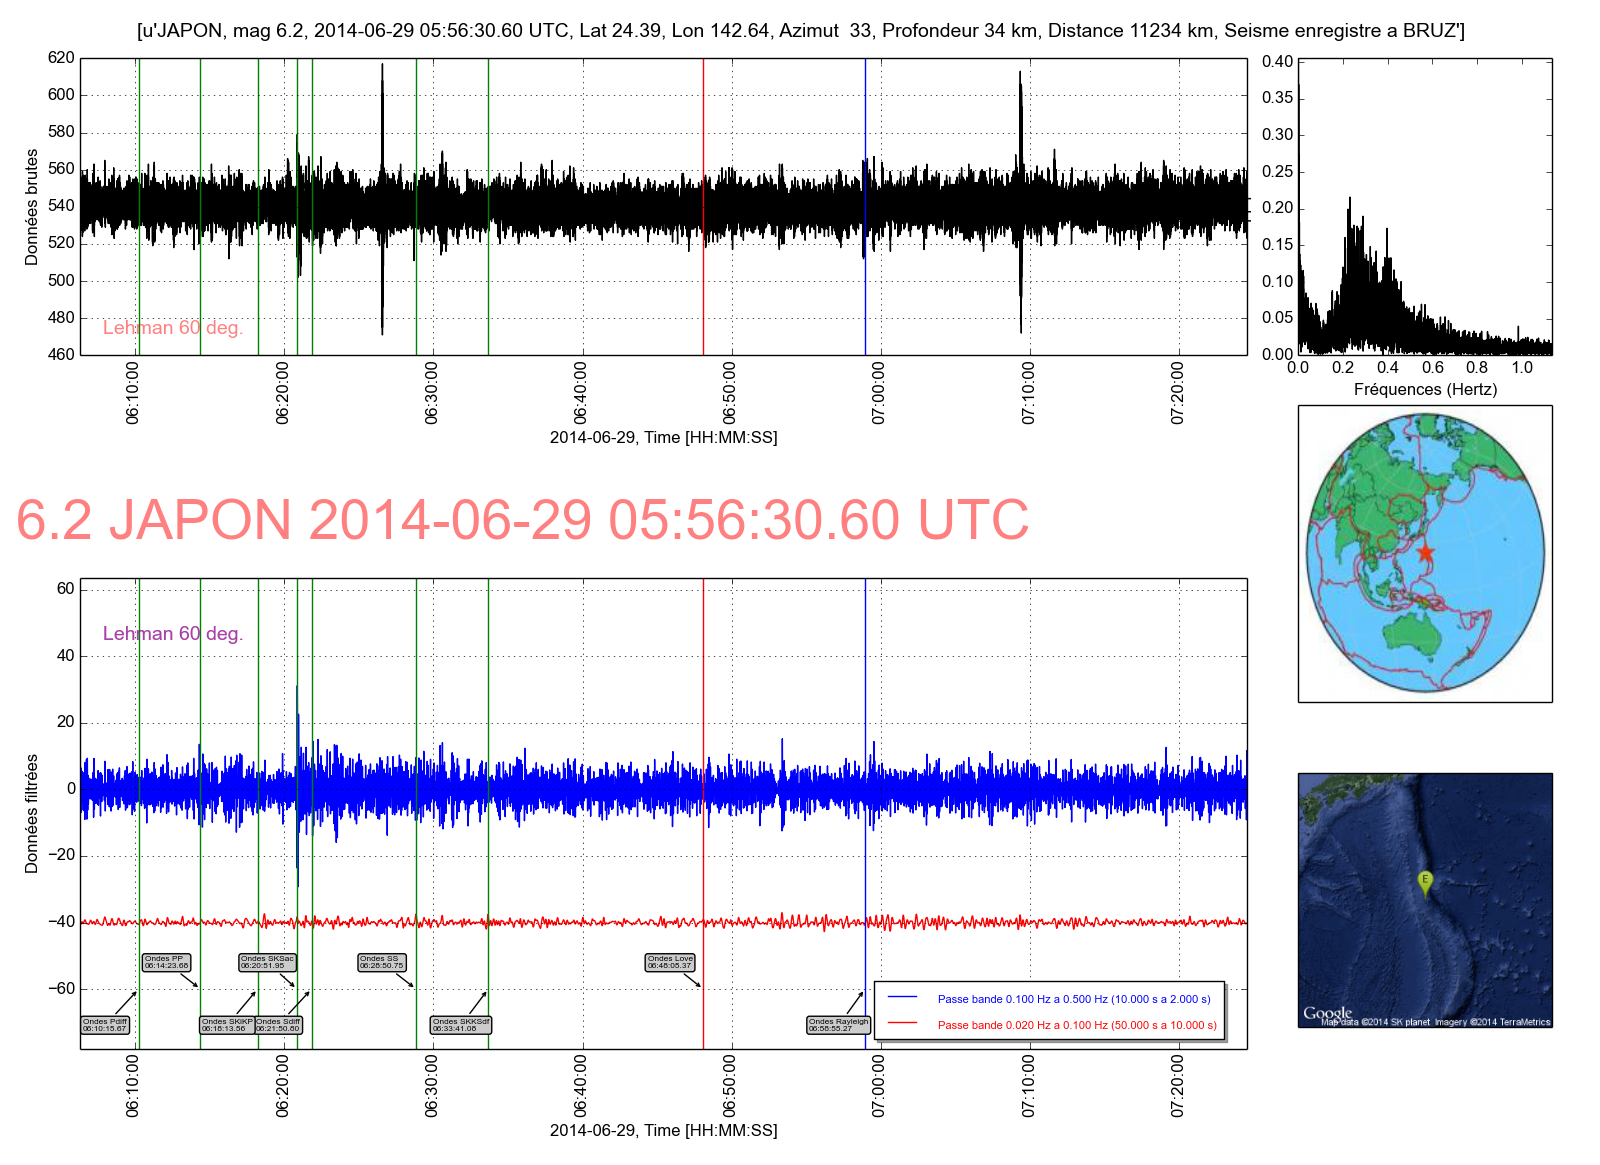Click the red star epicenter on globe
The height and width of the screenshot is (1165, 1600).
pyautogui.click(x=1425, y=552)
